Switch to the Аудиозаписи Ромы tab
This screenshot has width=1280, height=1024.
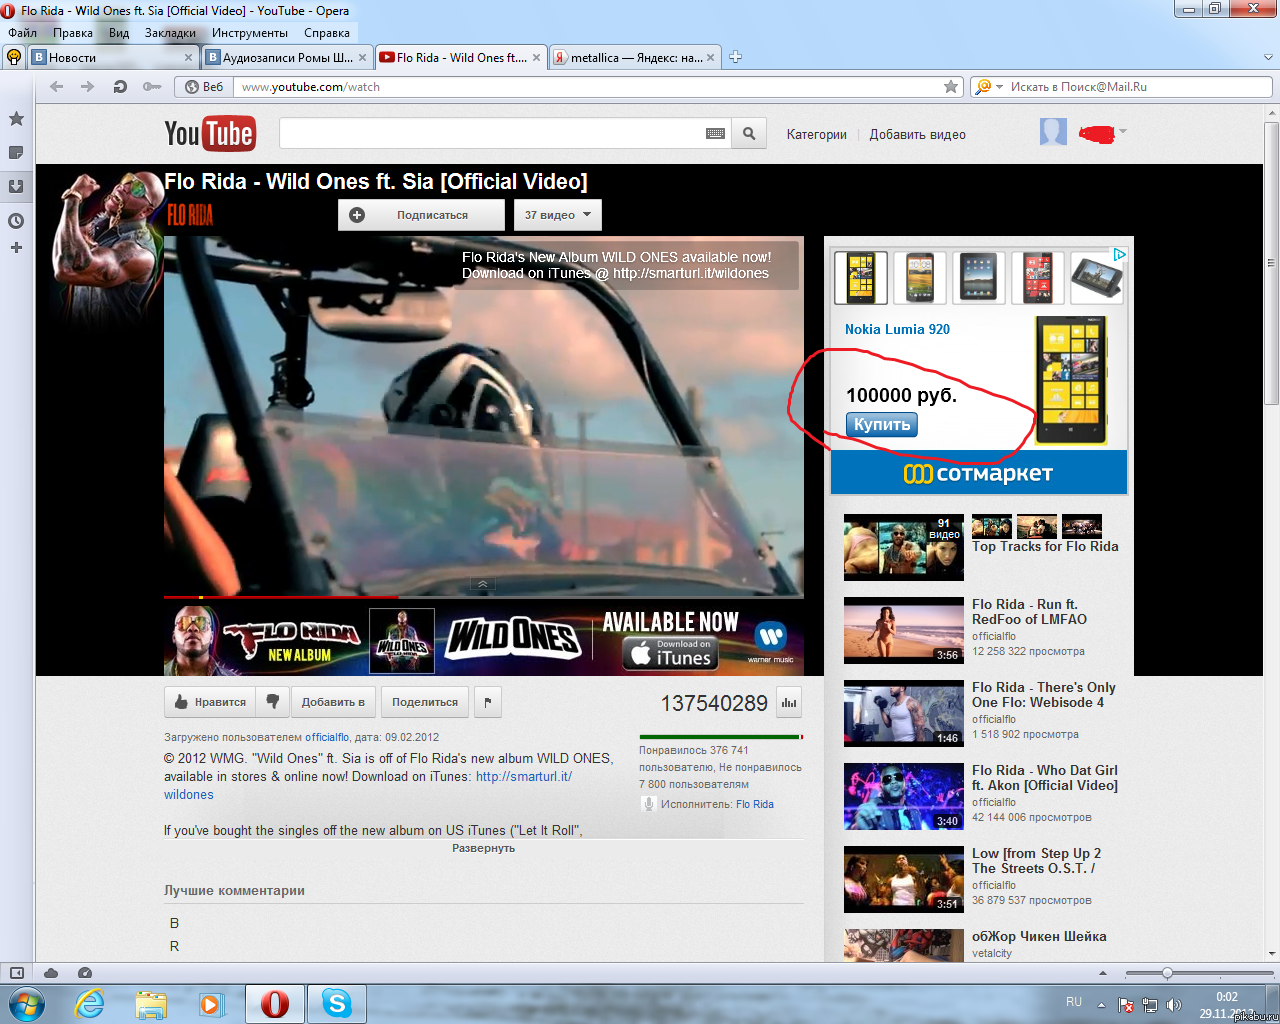coord(288,57)
